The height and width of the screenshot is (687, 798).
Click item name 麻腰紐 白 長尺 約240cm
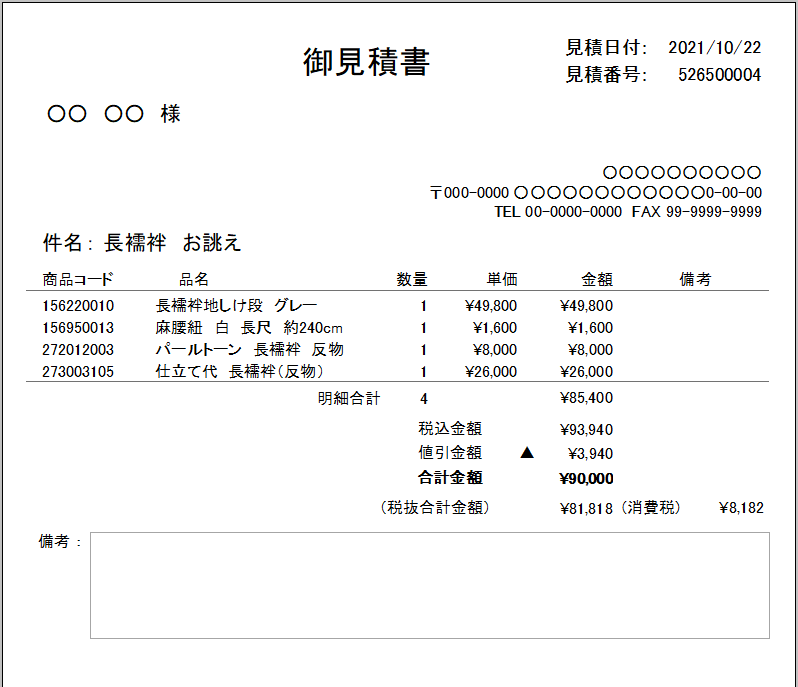tap(249, 328)
